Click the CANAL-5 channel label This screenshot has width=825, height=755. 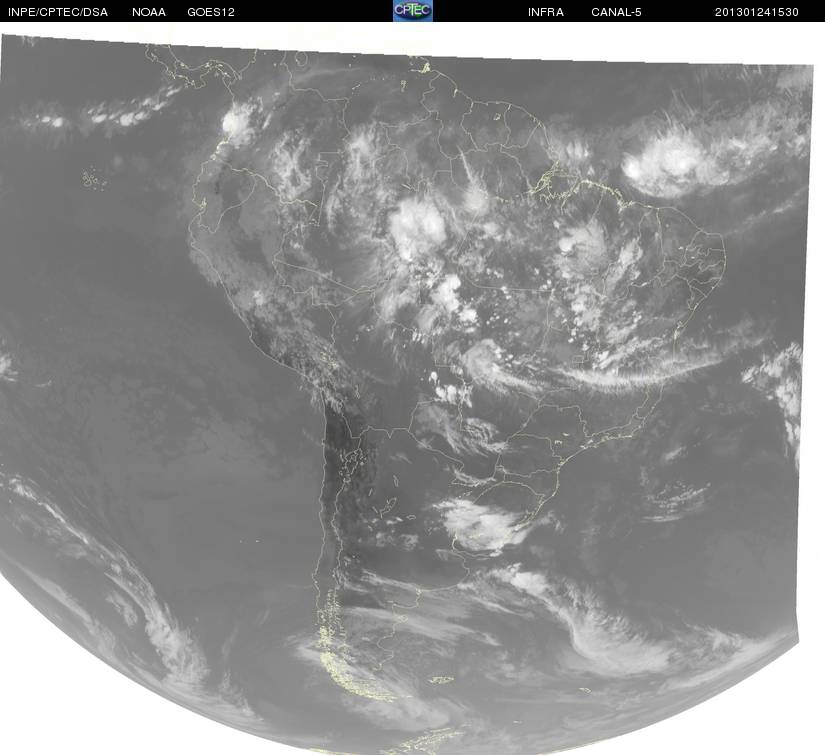click(x=616, y=12)
